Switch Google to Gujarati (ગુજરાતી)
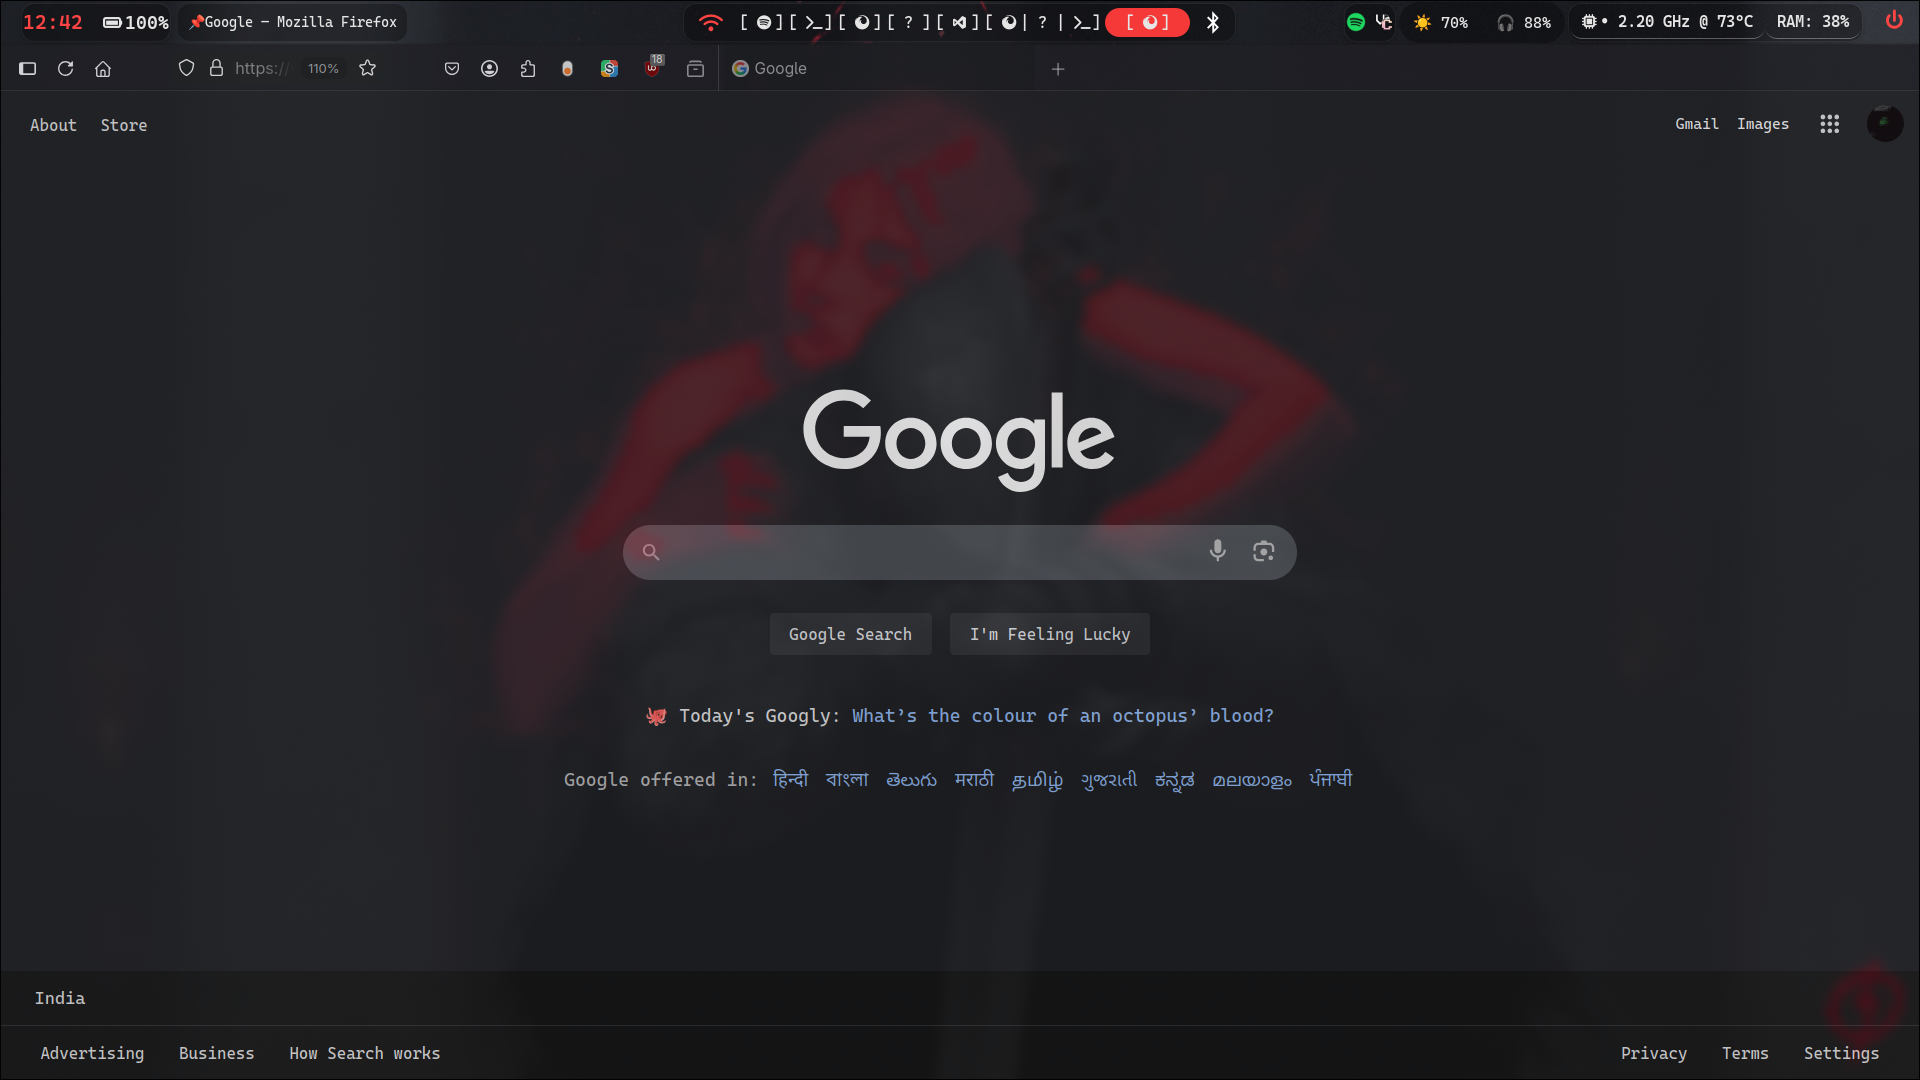Image resolution: width=1920 pixels, height=1080 pixels. tap(1109, 780)
